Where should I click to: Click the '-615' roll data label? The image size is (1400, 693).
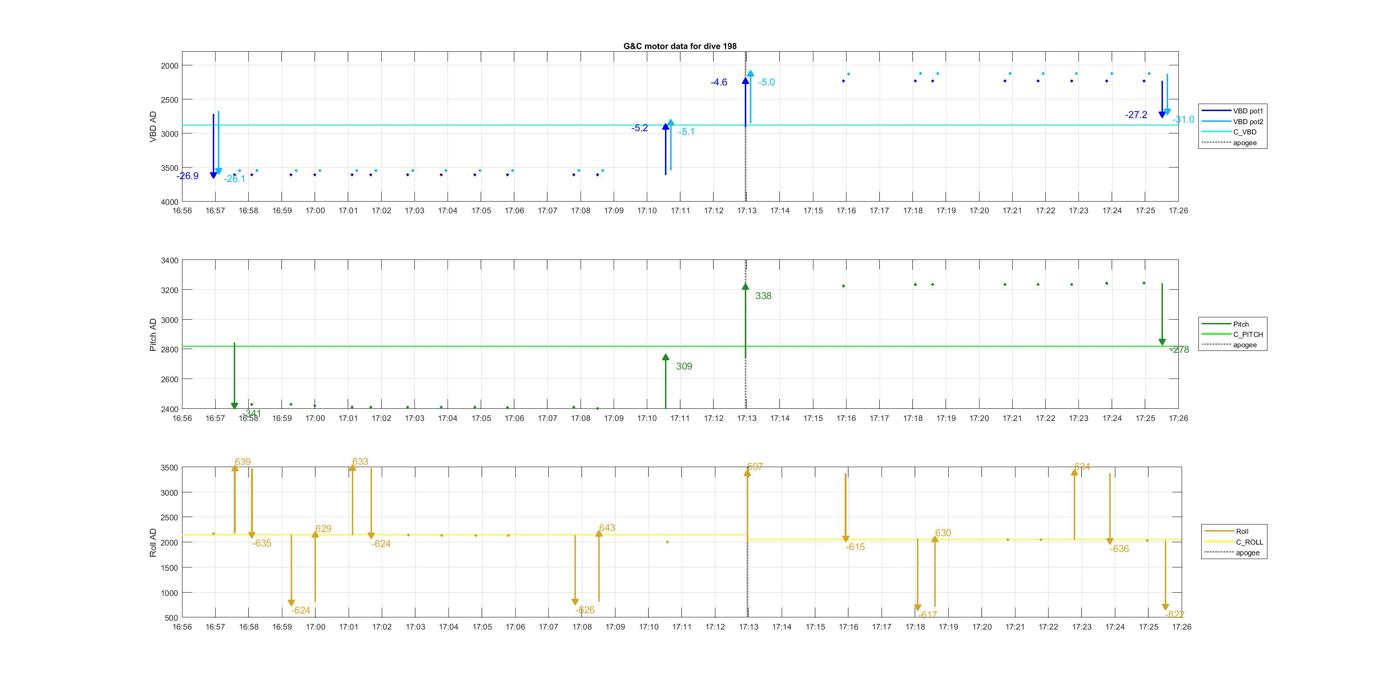(855, 547)
